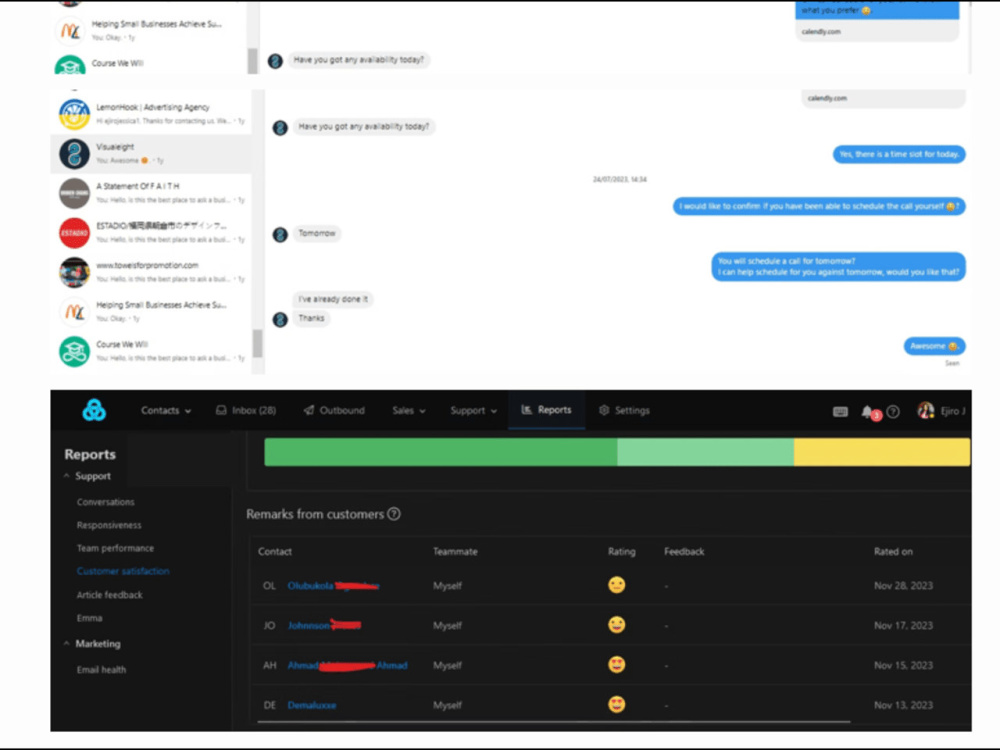
Task: Select the Visualeight conversation
Action: 151,154
